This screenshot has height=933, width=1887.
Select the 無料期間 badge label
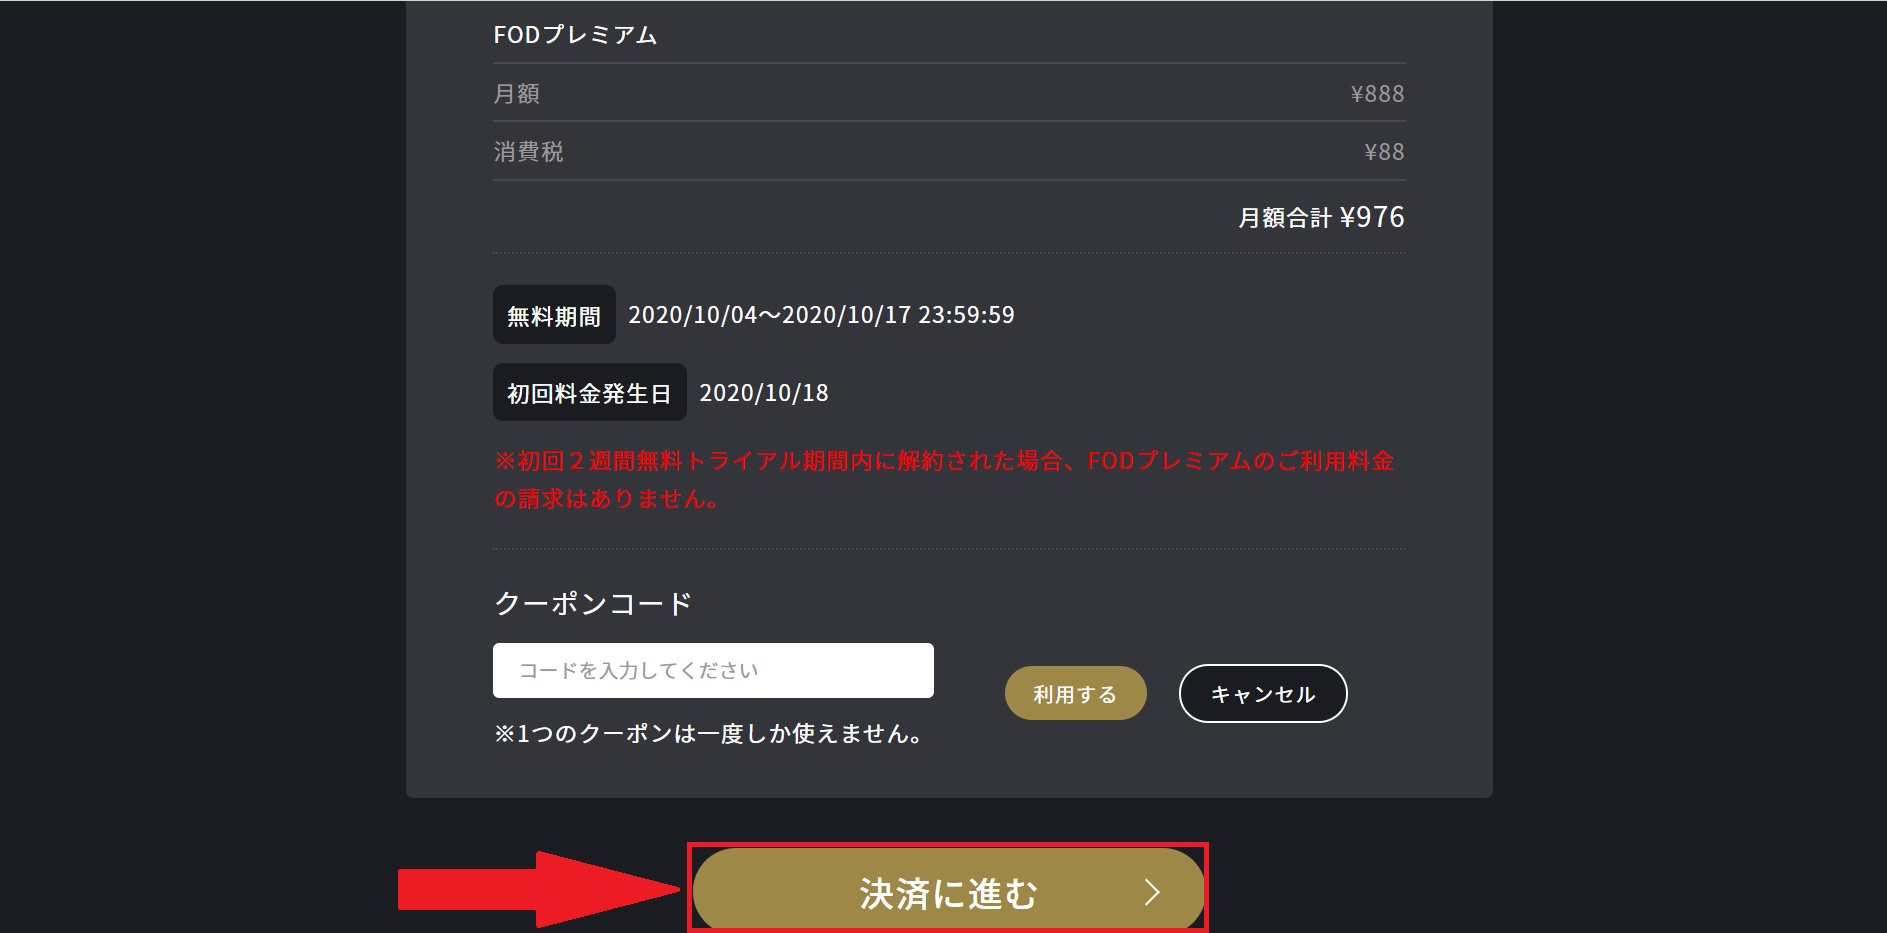coord(554,315)
